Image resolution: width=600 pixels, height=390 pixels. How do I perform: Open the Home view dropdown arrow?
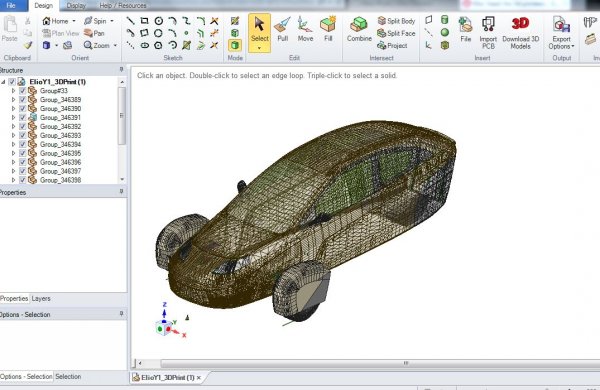(x=74, y=21)
